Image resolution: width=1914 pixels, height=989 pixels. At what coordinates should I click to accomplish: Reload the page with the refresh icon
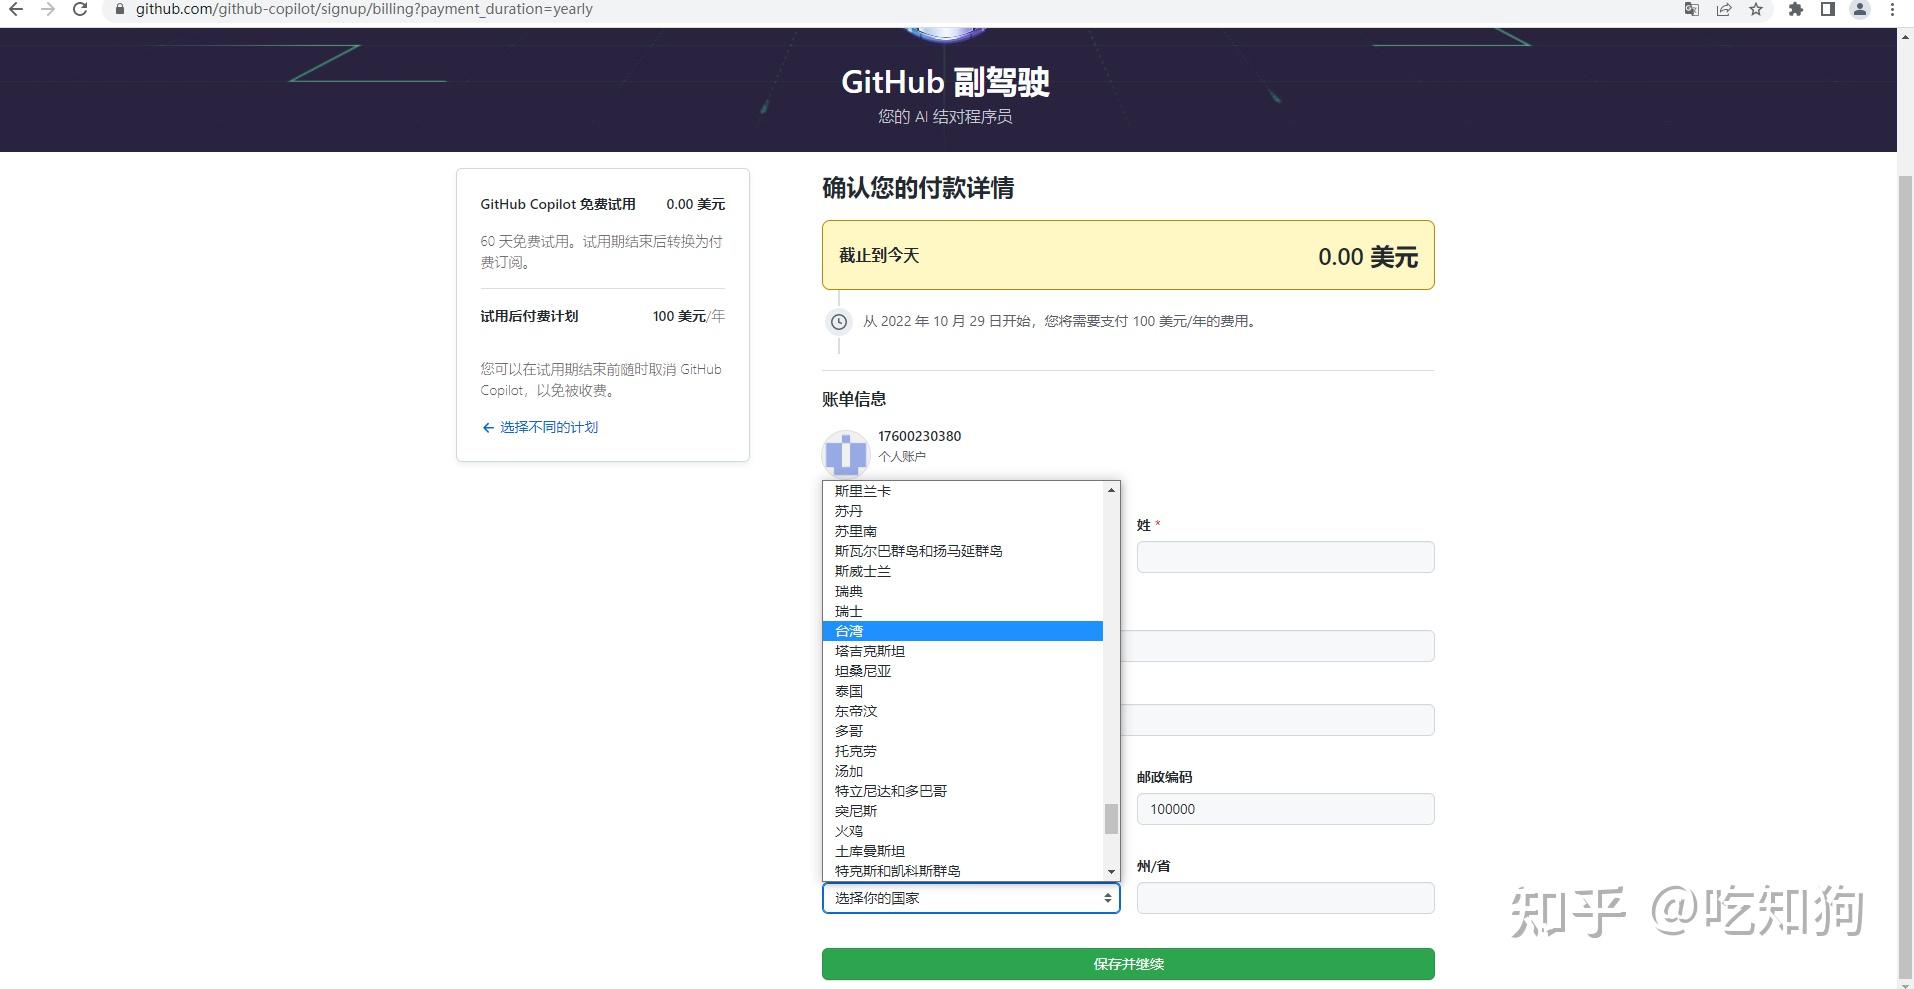[x=81, y=9]
